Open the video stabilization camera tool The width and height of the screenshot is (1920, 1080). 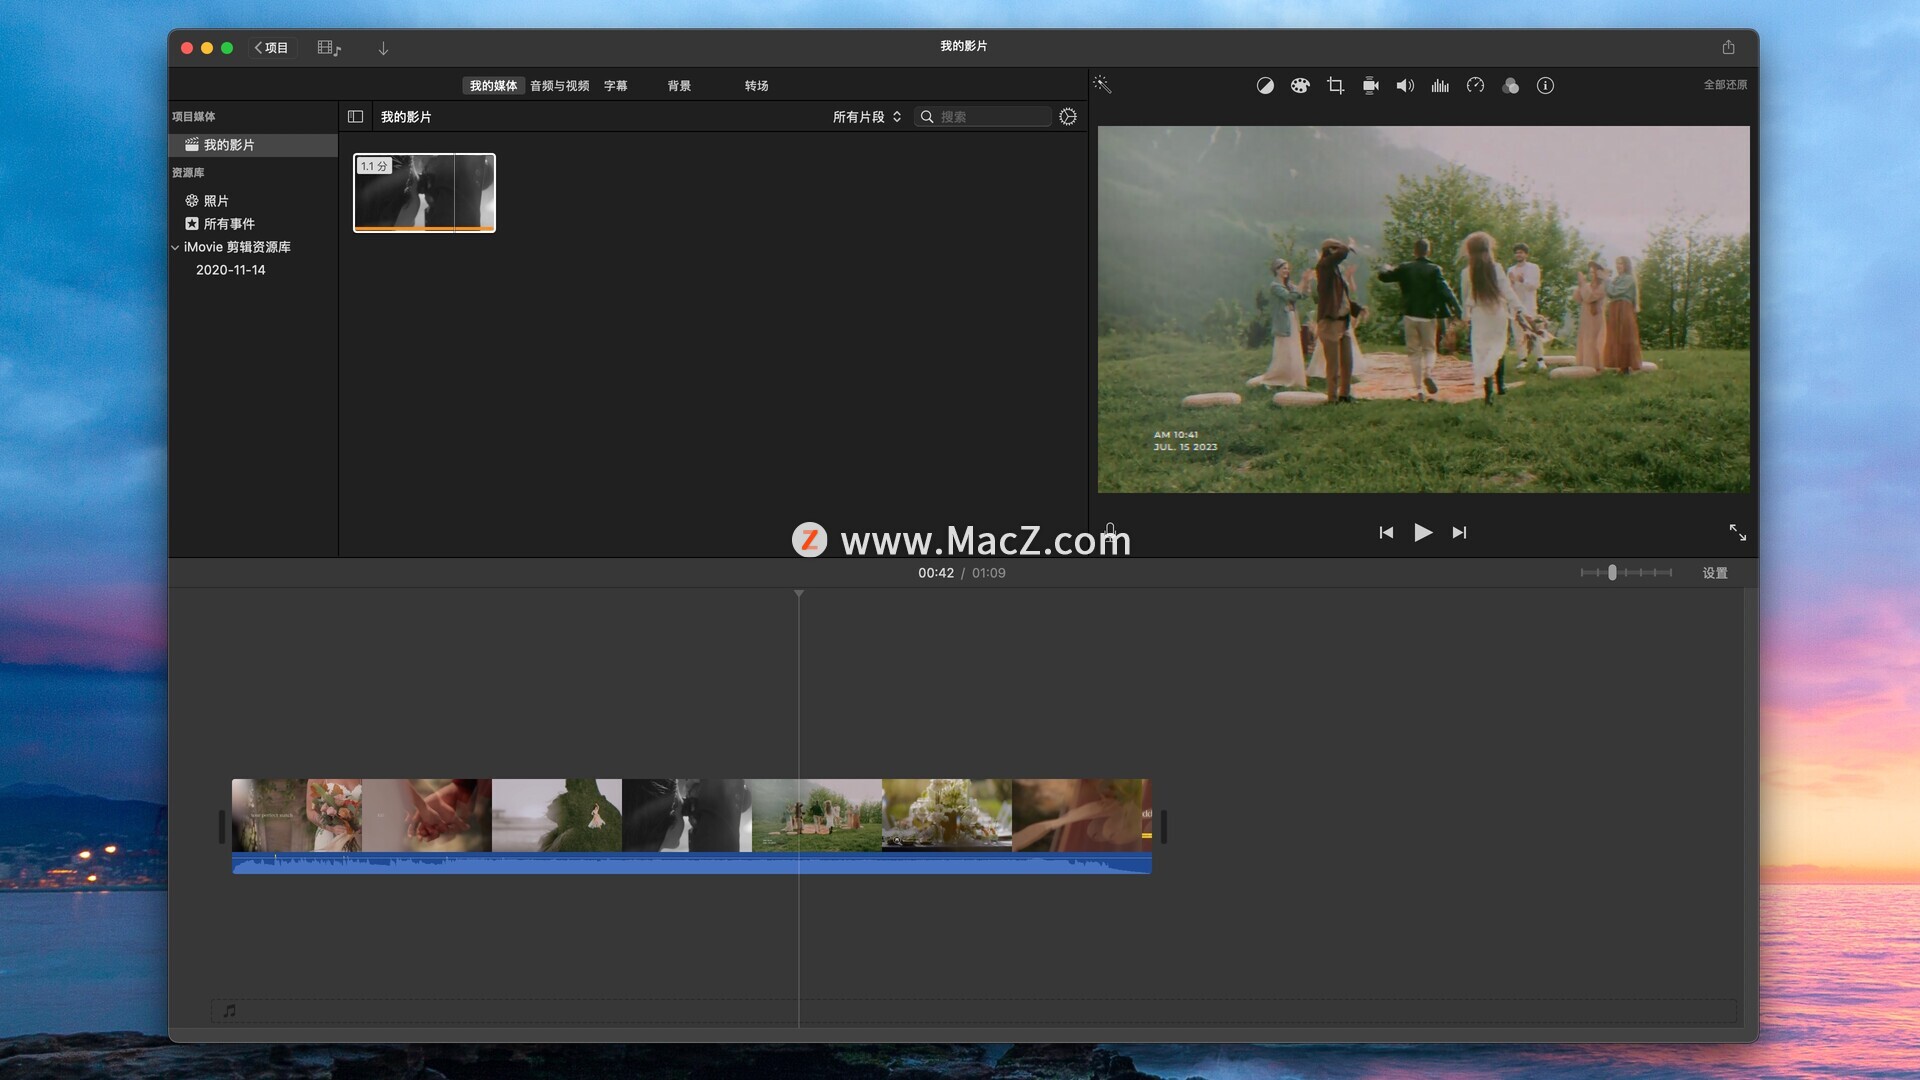tap(1370, 86)
